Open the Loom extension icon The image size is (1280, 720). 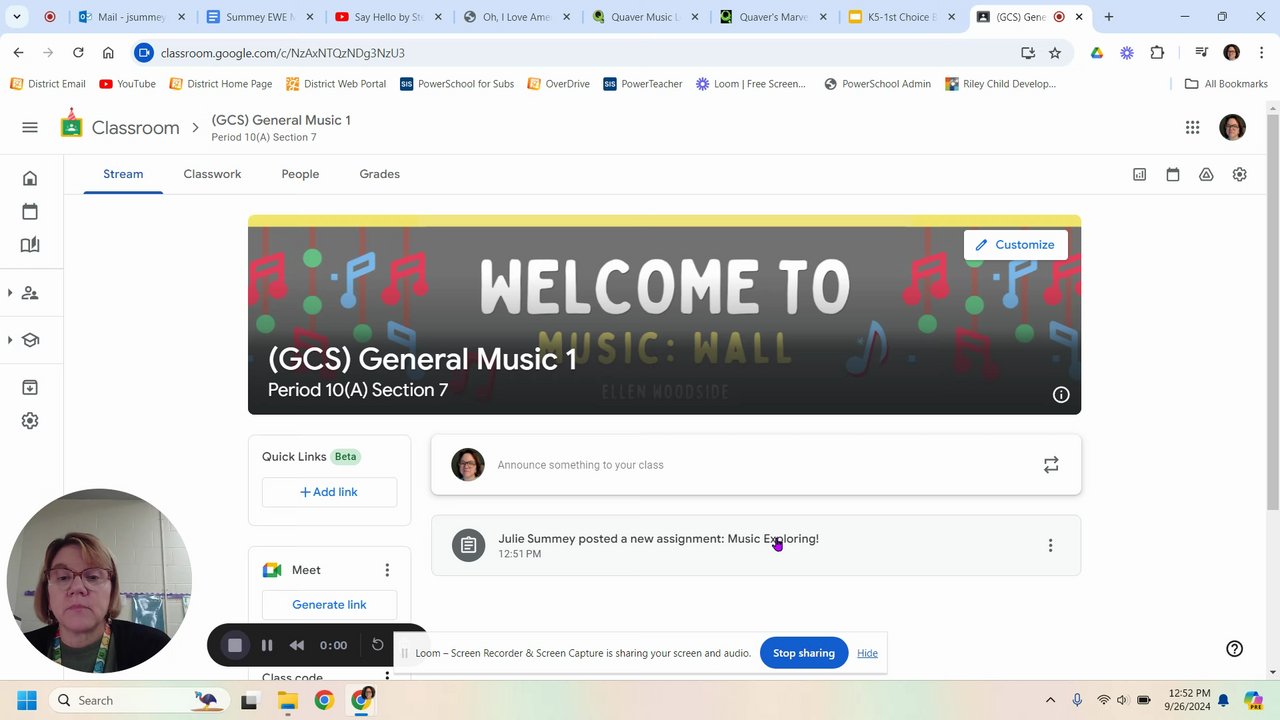[x=1127, y=53]
